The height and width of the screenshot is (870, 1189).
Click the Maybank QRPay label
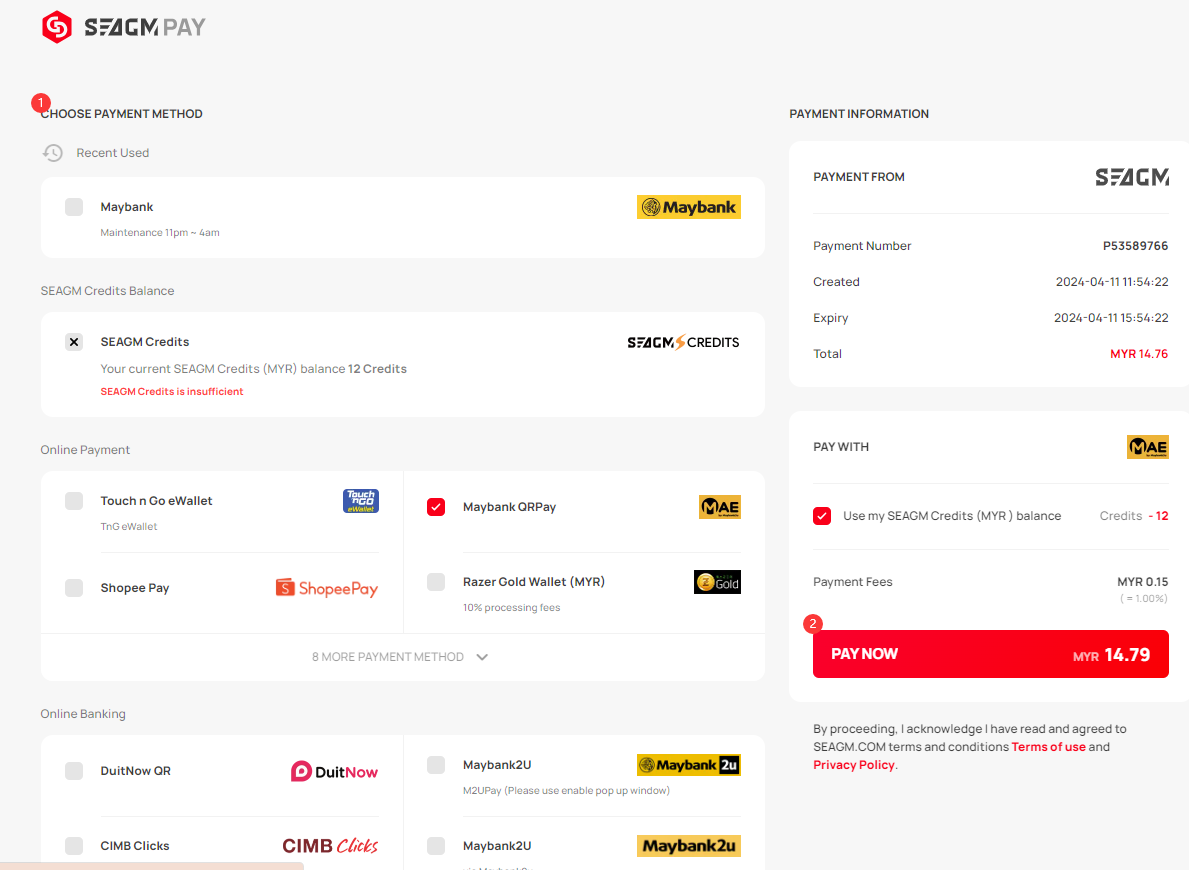[x=510, y=507]
